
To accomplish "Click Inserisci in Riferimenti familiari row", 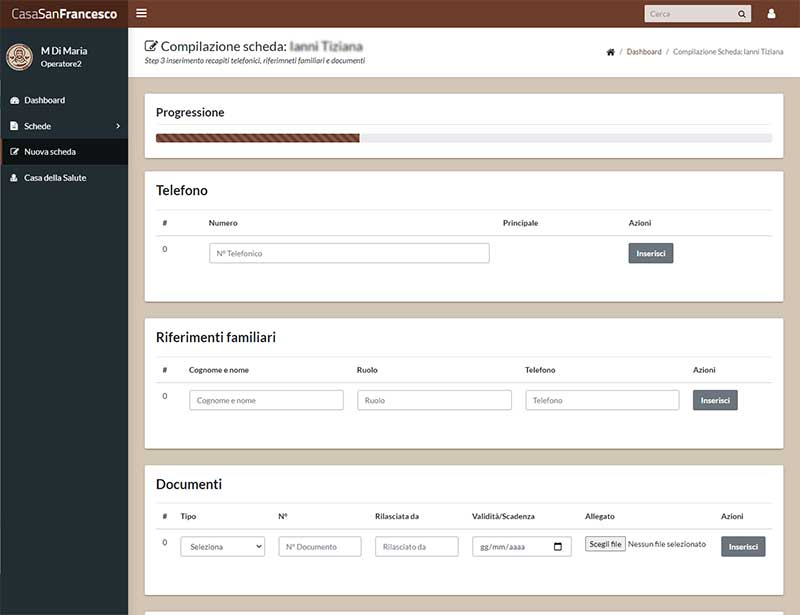I will coord(715,400).
